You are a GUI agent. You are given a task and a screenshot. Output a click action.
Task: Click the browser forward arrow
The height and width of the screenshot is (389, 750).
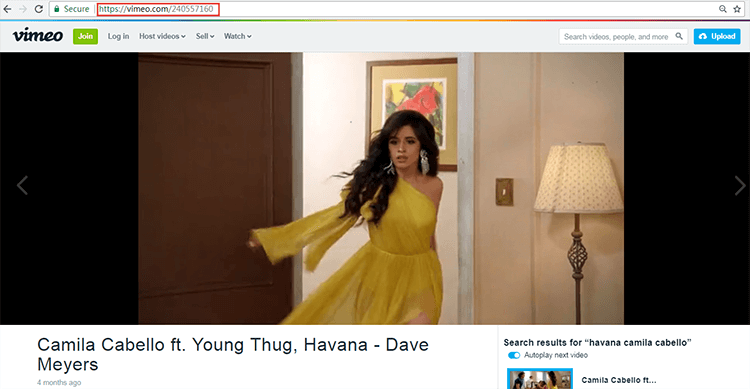click(22, 9)
